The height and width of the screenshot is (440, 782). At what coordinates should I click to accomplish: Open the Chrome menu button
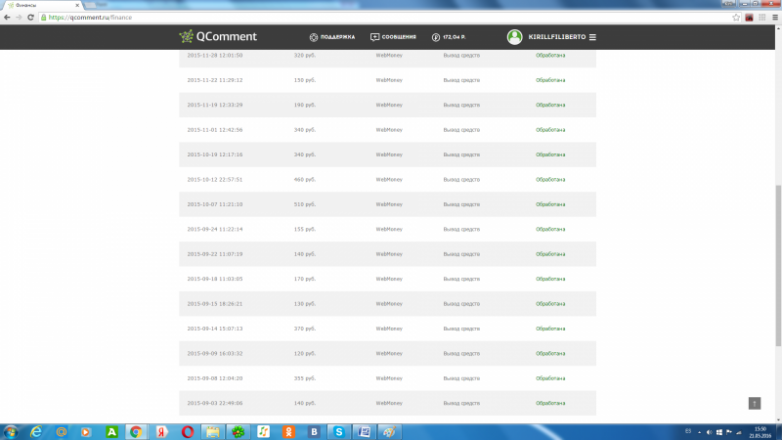pos(773,18)
